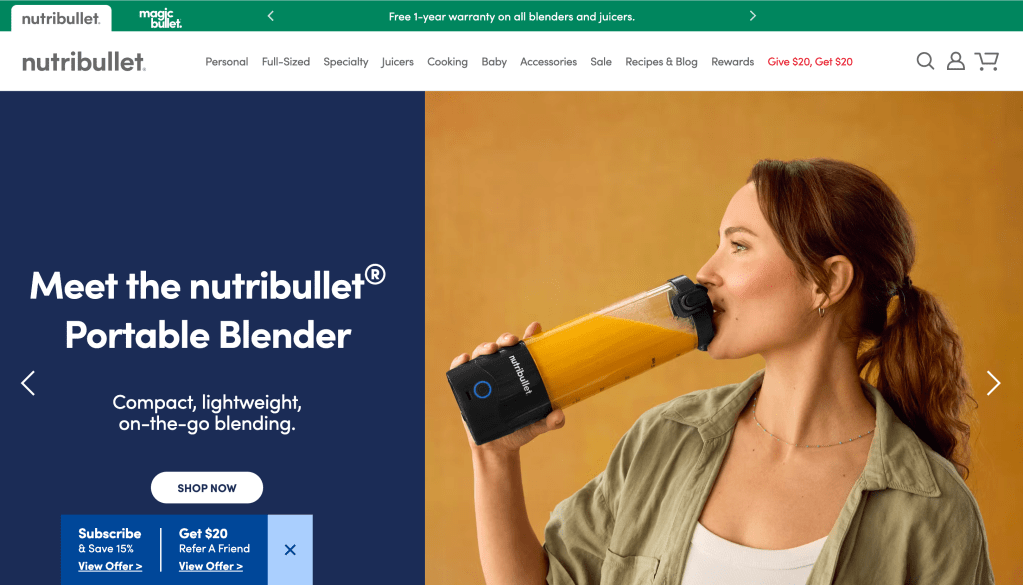This screenshot has width=1023, height=585.
Task: Click View Offer under Subscribe & Save
Action: [110, 566]
